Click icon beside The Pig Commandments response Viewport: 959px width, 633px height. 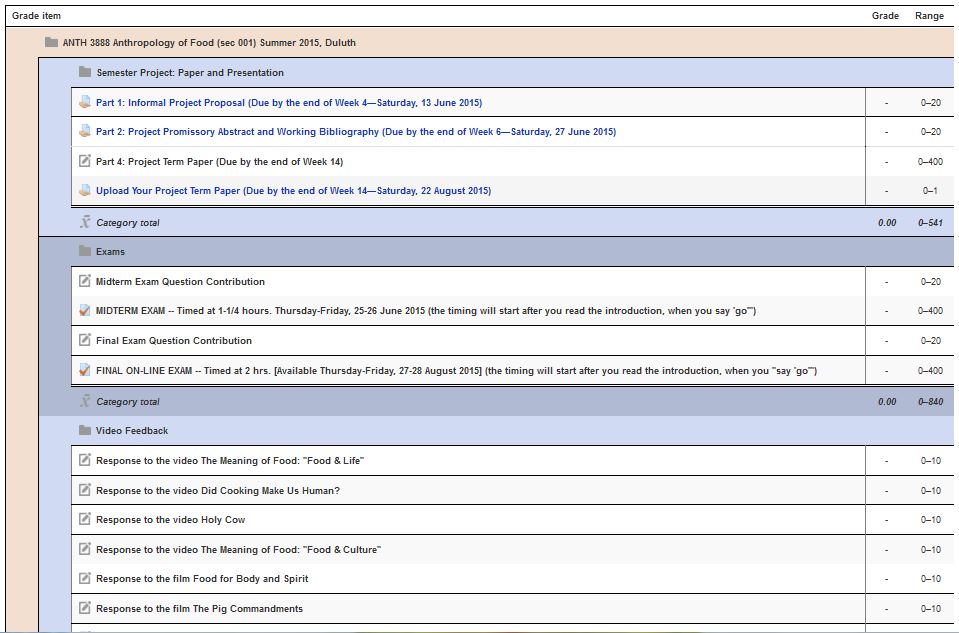pos(84,608)
